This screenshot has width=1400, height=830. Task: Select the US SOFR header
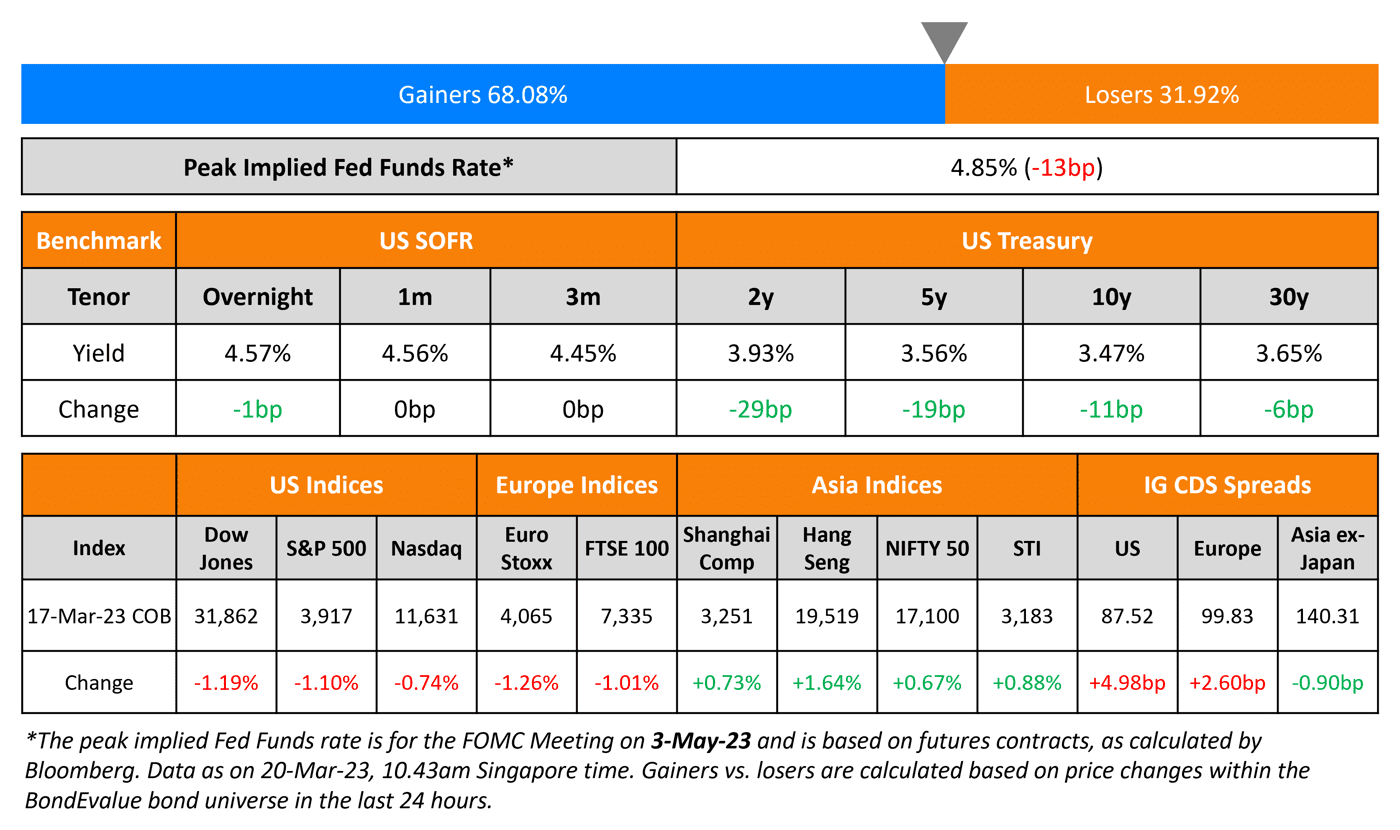click(426, 241)
